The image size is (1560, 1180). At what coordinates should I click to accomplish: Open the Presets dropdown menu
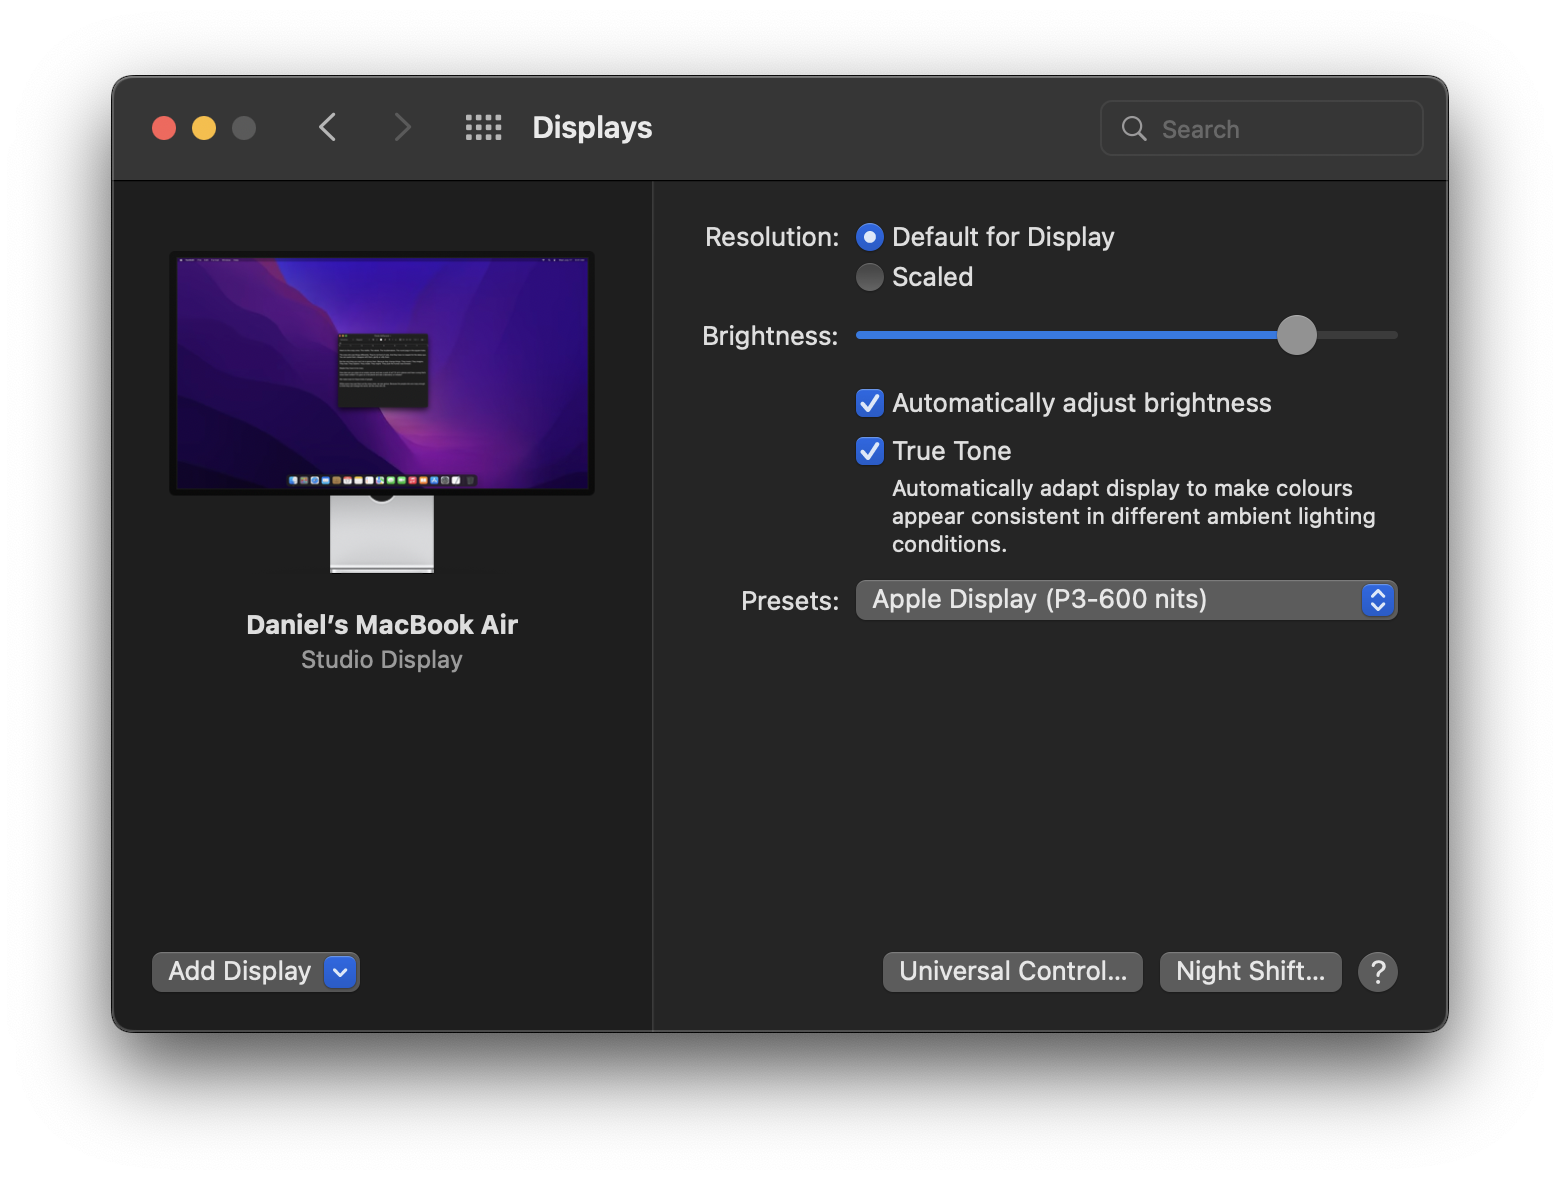1126,600
